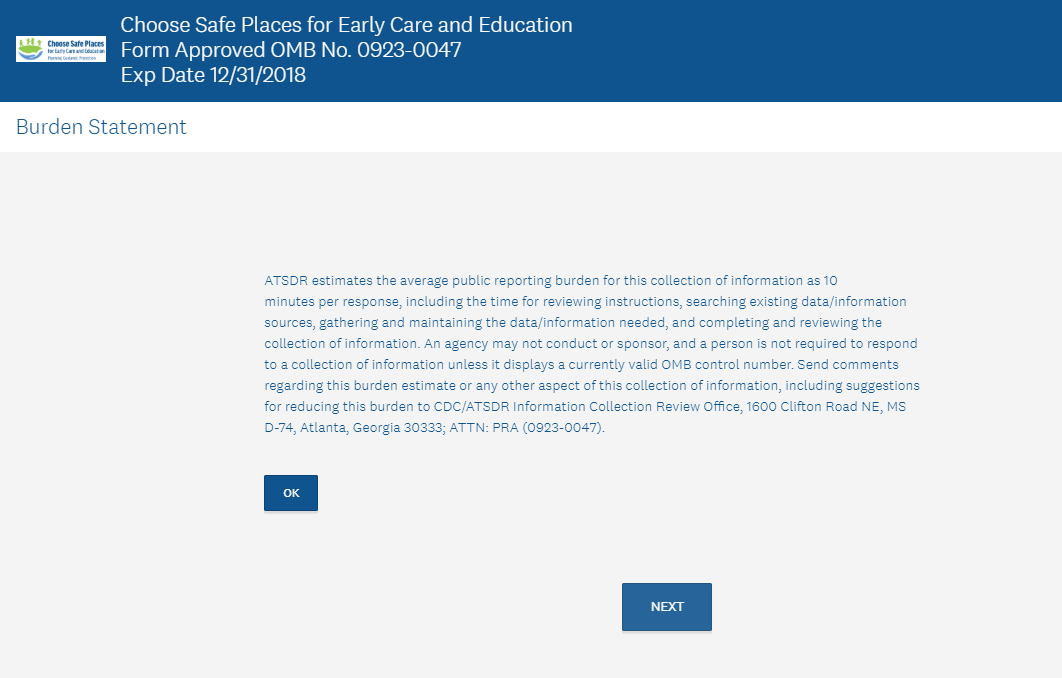
Task: Click the Burden Statement heading
Action: coord(101,127)
